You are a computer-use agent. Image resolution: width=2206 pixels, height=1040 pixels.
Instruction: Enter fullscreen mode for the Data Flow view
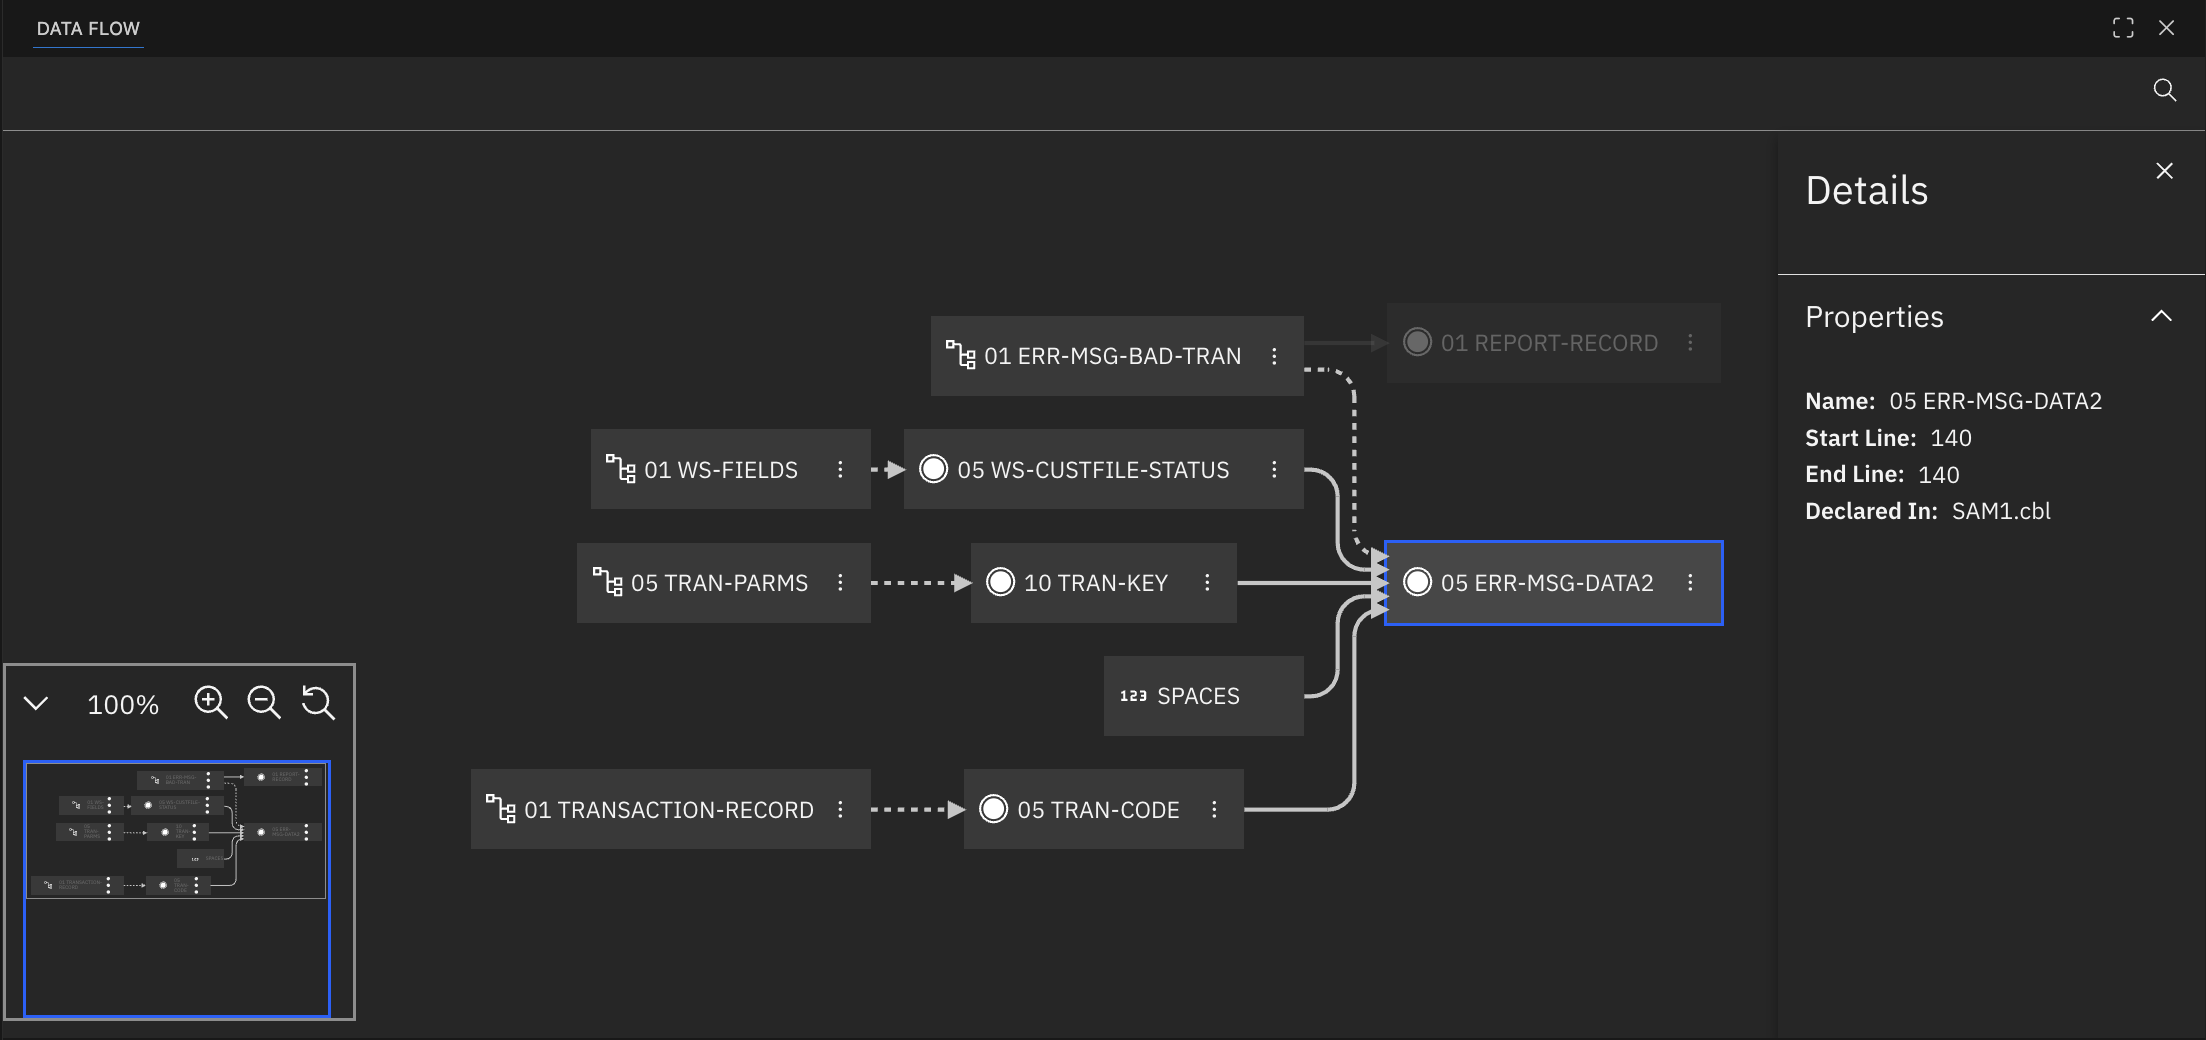[x=2124, y=27]
